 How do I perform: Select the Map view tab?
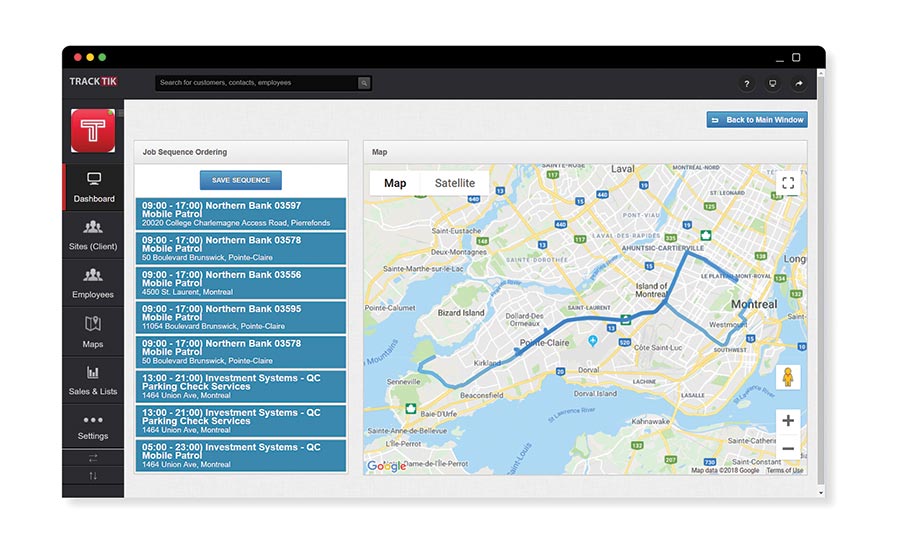(395, 183)
